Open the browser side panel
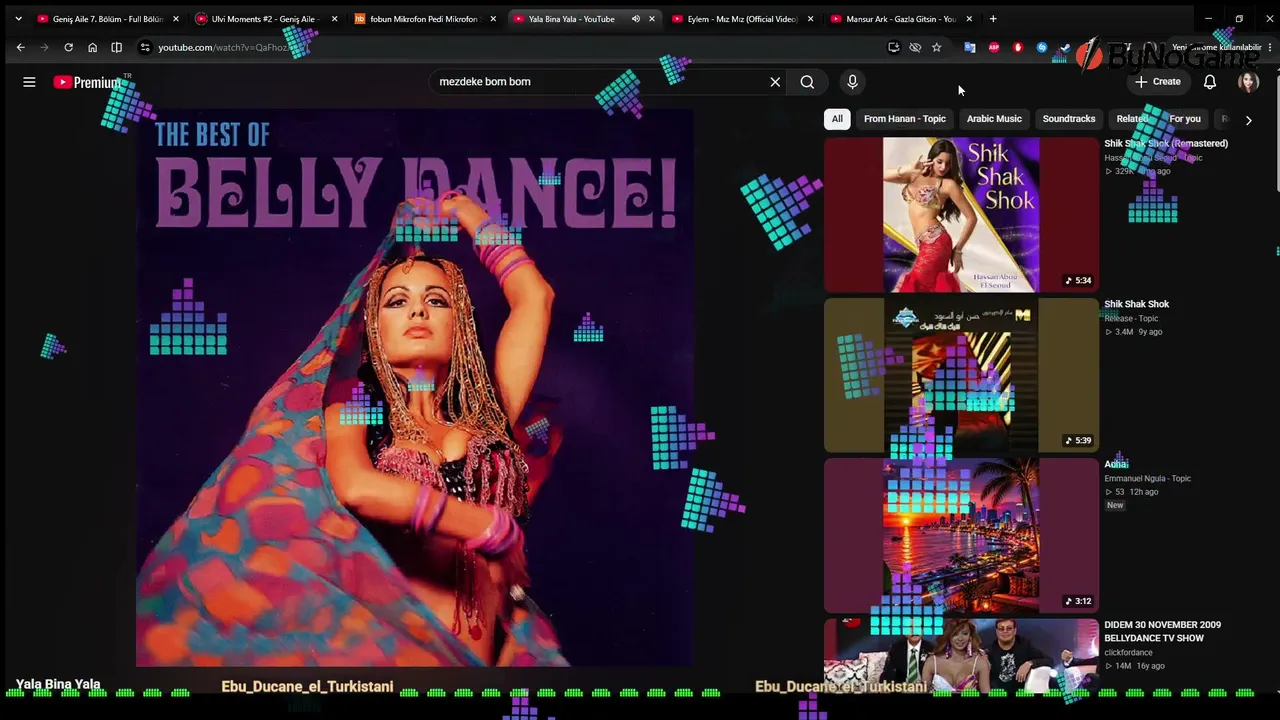Viewport: 1280px width, 720px height. pyautogui.click(x=116, y=47)
